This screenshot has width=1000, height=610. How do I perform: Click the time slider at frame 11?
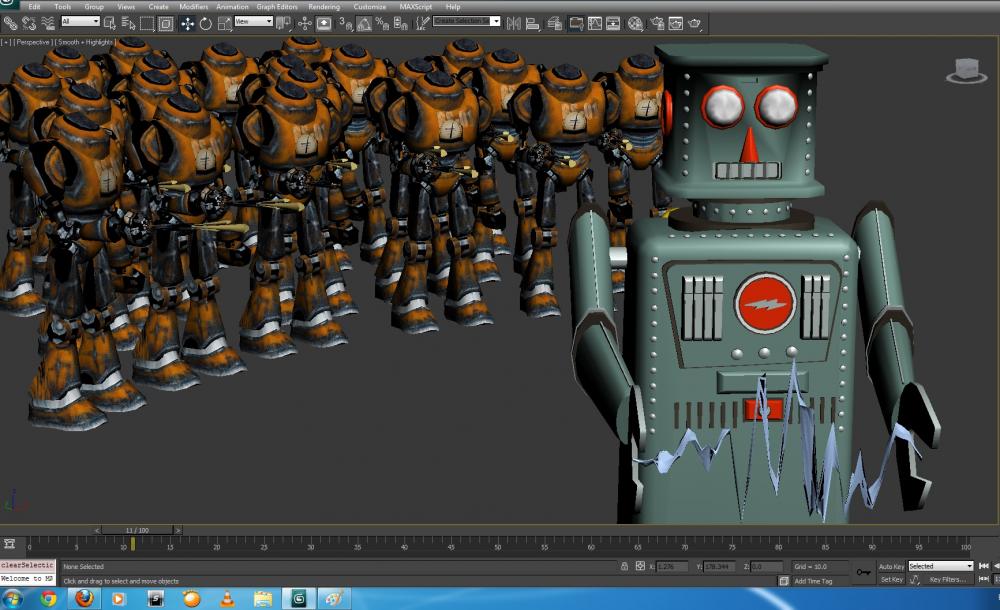coord(137,530)
